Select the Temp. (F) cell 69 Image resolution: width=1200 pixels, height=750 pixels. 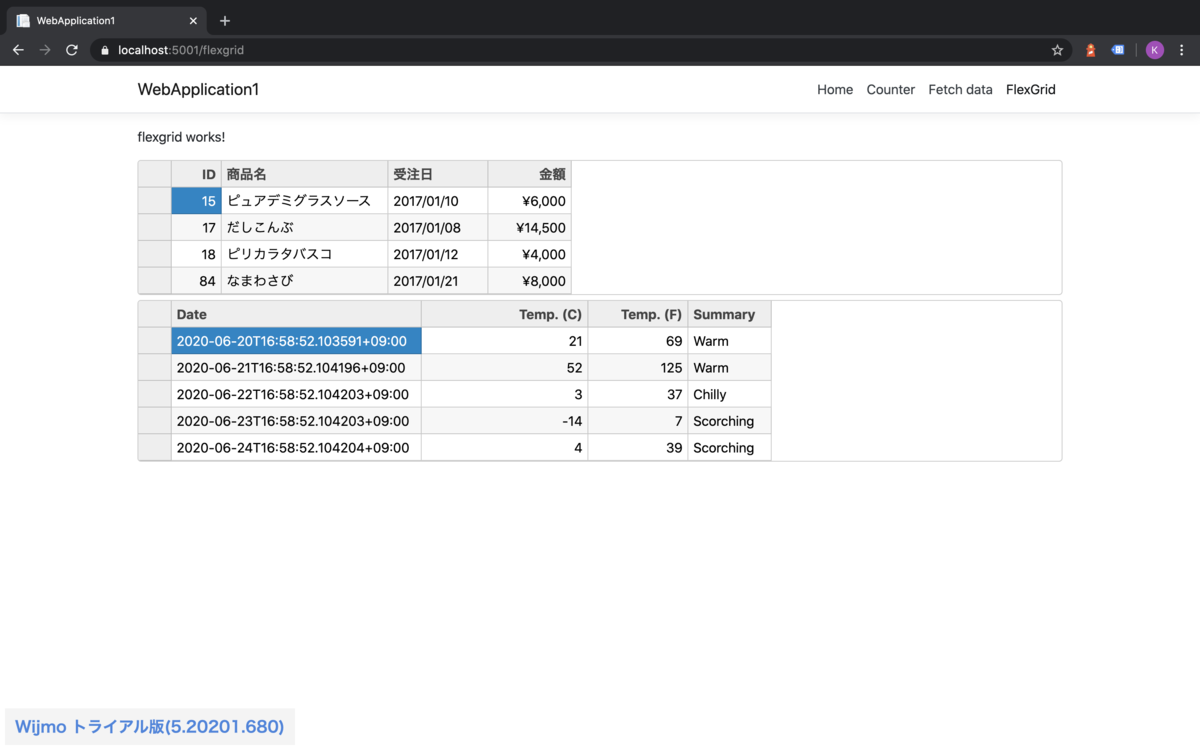click(x=638, y=341)
